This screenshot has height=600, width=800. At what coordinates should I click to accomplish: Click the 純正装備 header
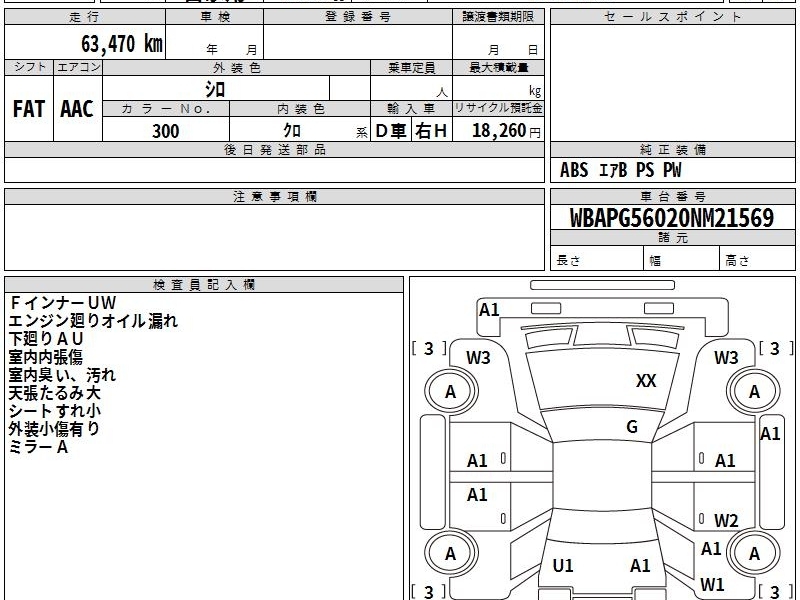click(672, 149)
